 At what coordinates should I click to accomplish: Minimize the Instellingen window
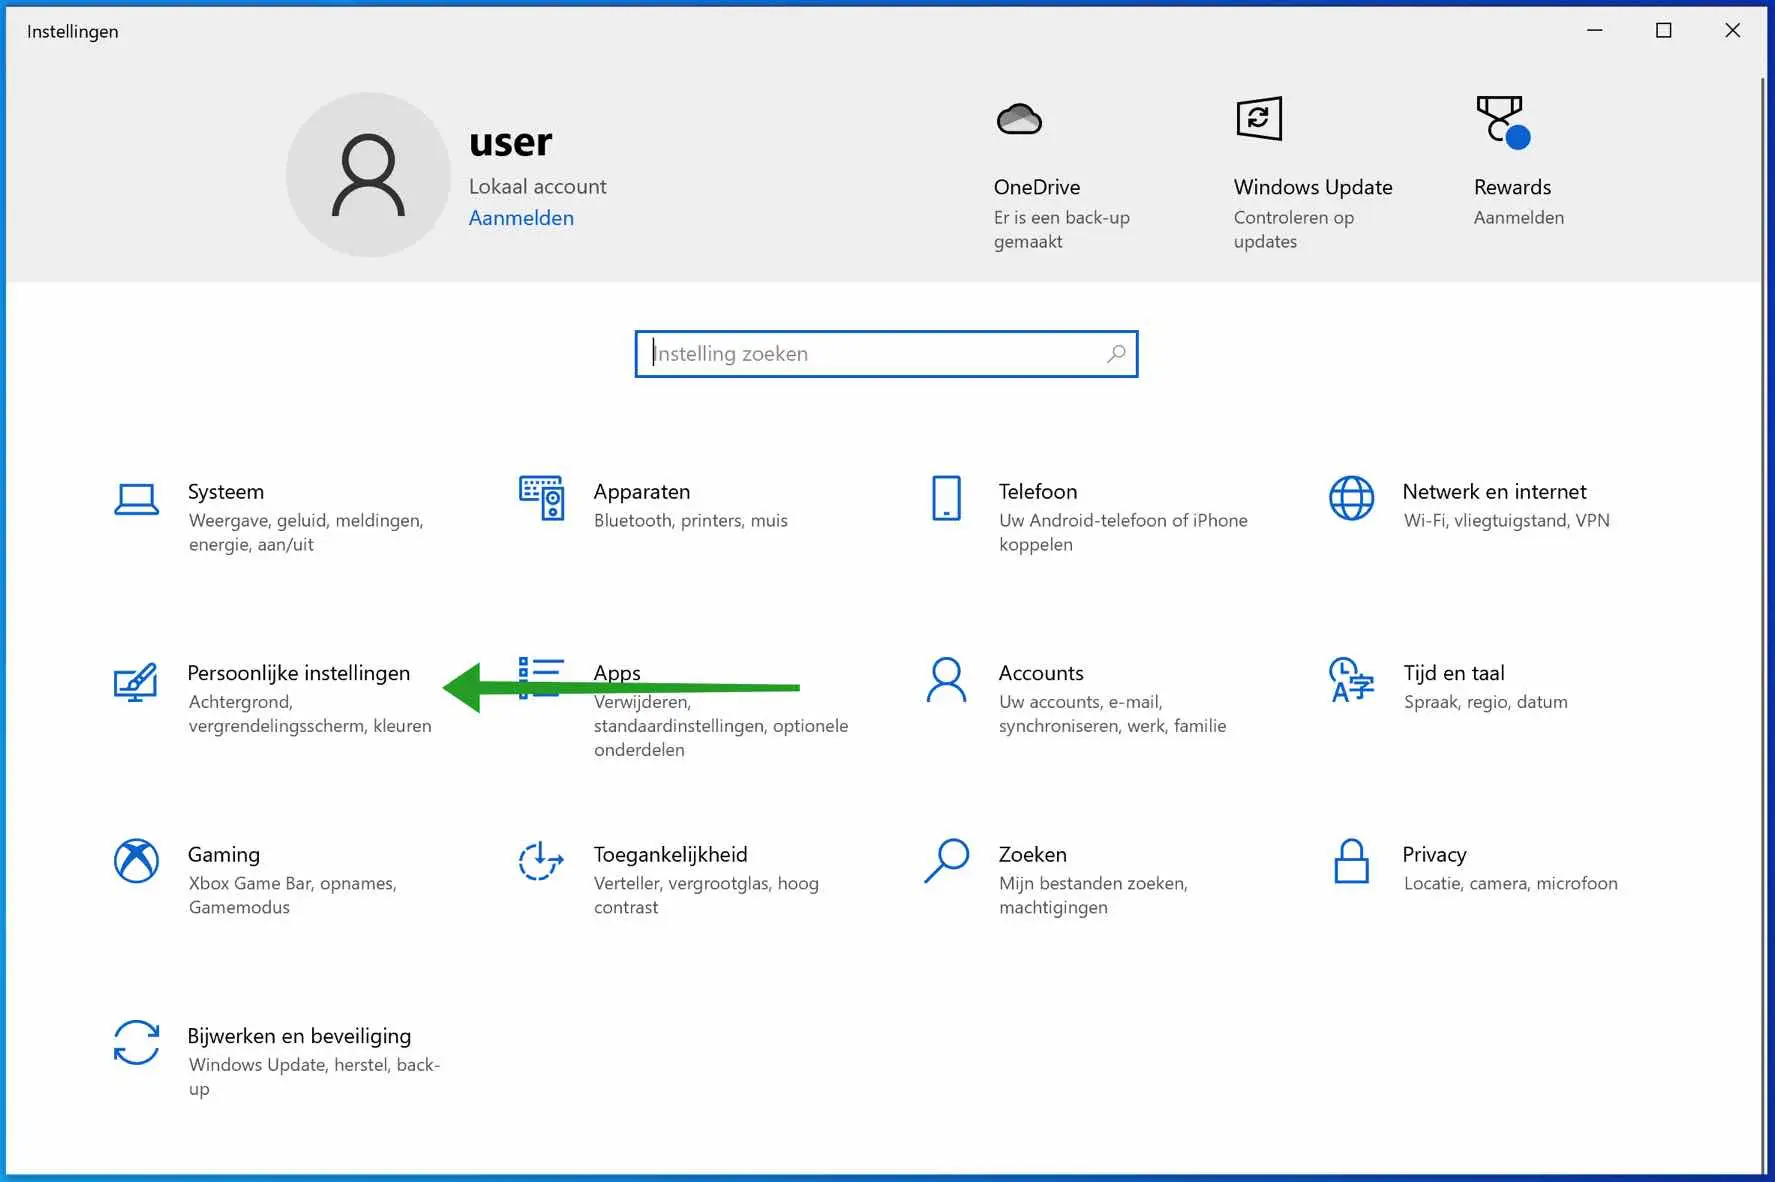point(1595,30)
